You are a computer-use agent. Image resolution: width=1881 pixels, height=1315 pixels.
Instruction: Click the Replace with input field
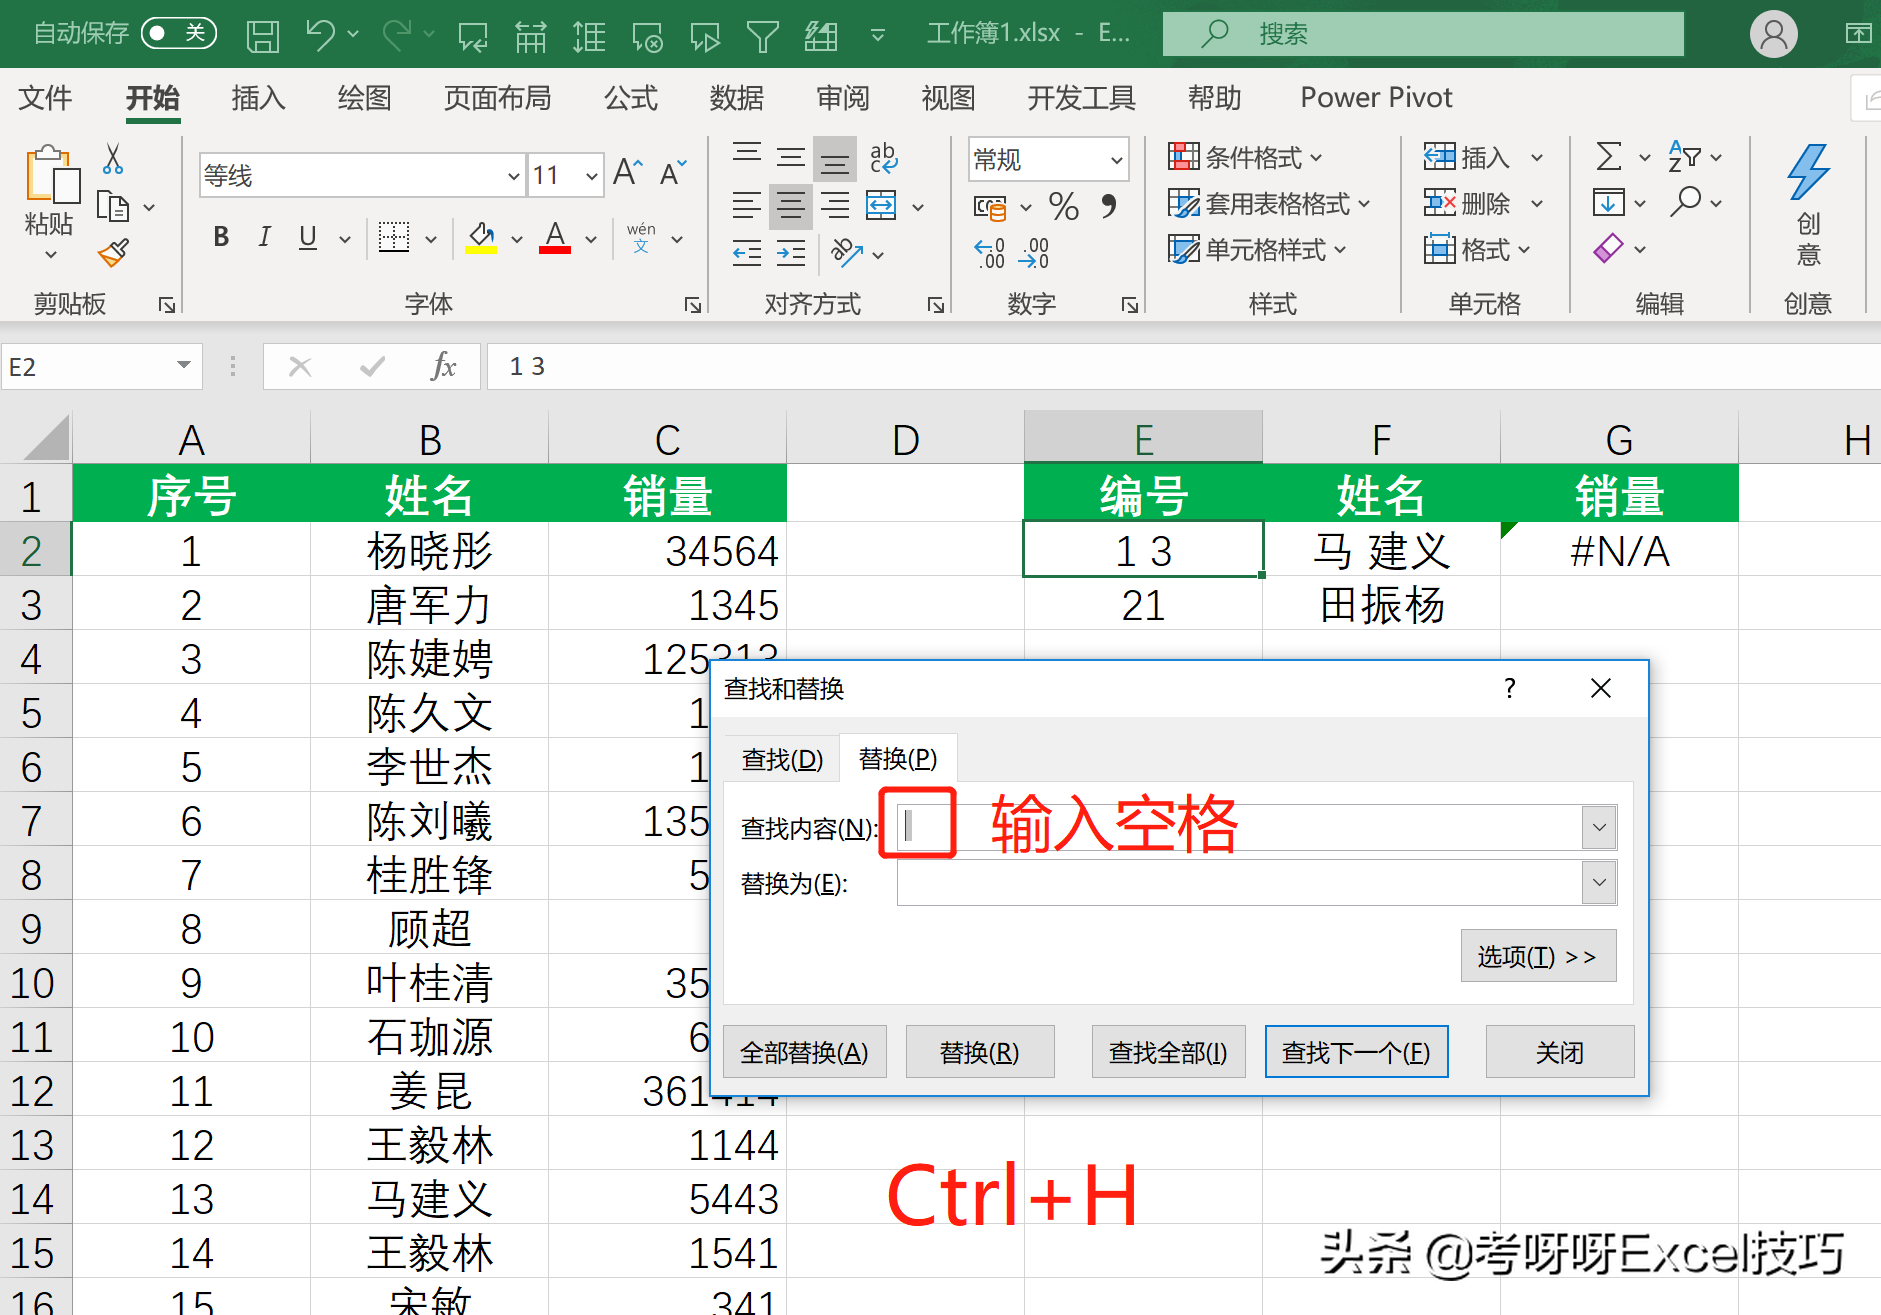click(x=1238, y=884)
